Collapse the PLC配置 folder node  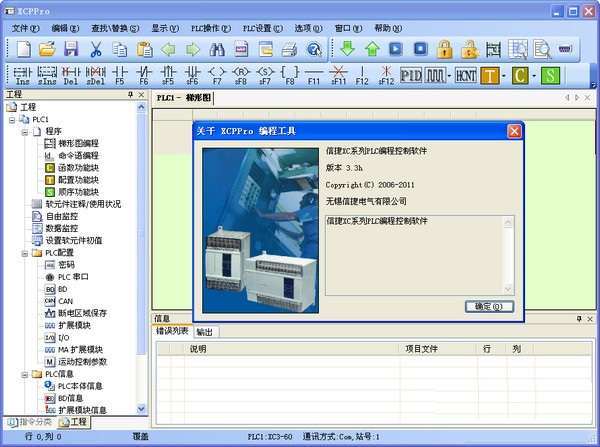[25, 253]
